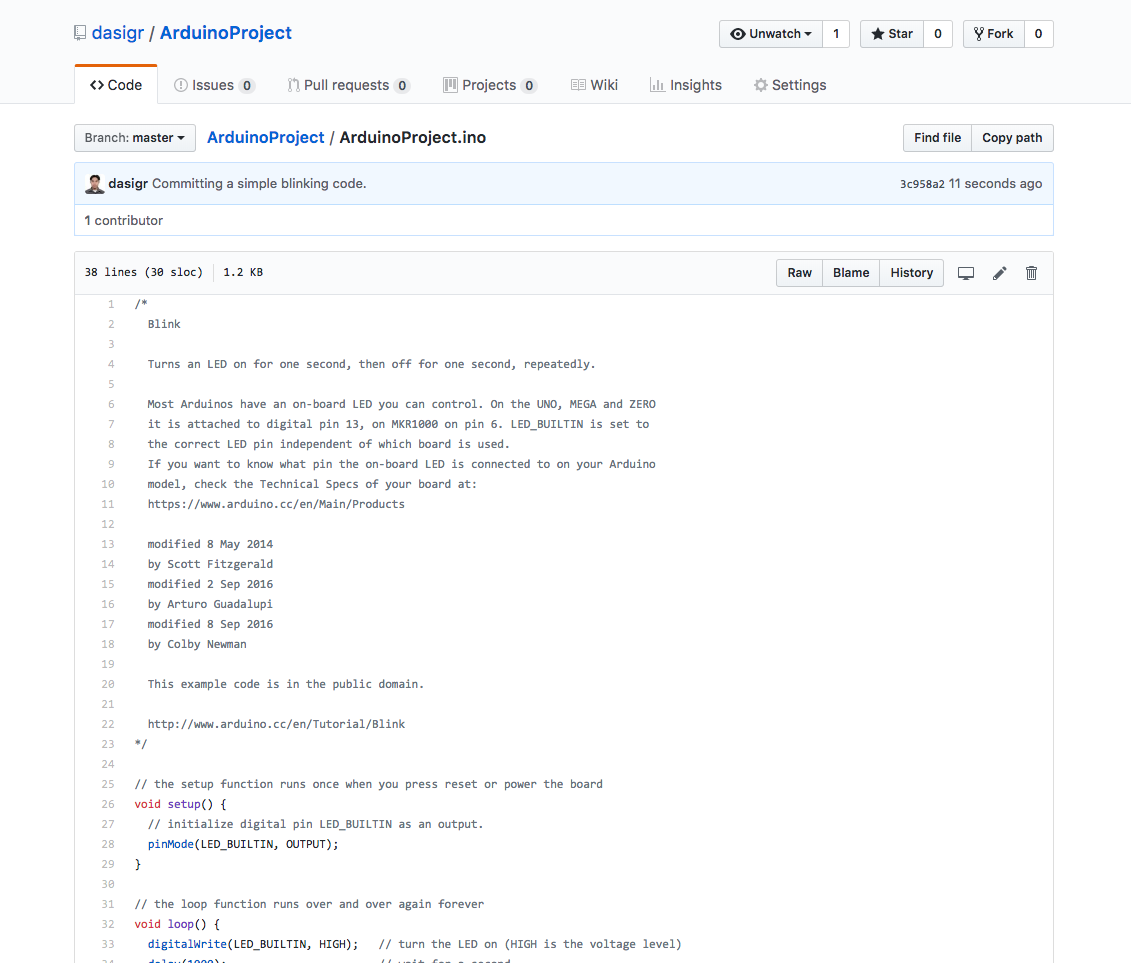Image resolution: width=1131 pixels, height=963 pixels.
Task: Select line number 26 in the code gutter
Action: [x=107, y=804]
